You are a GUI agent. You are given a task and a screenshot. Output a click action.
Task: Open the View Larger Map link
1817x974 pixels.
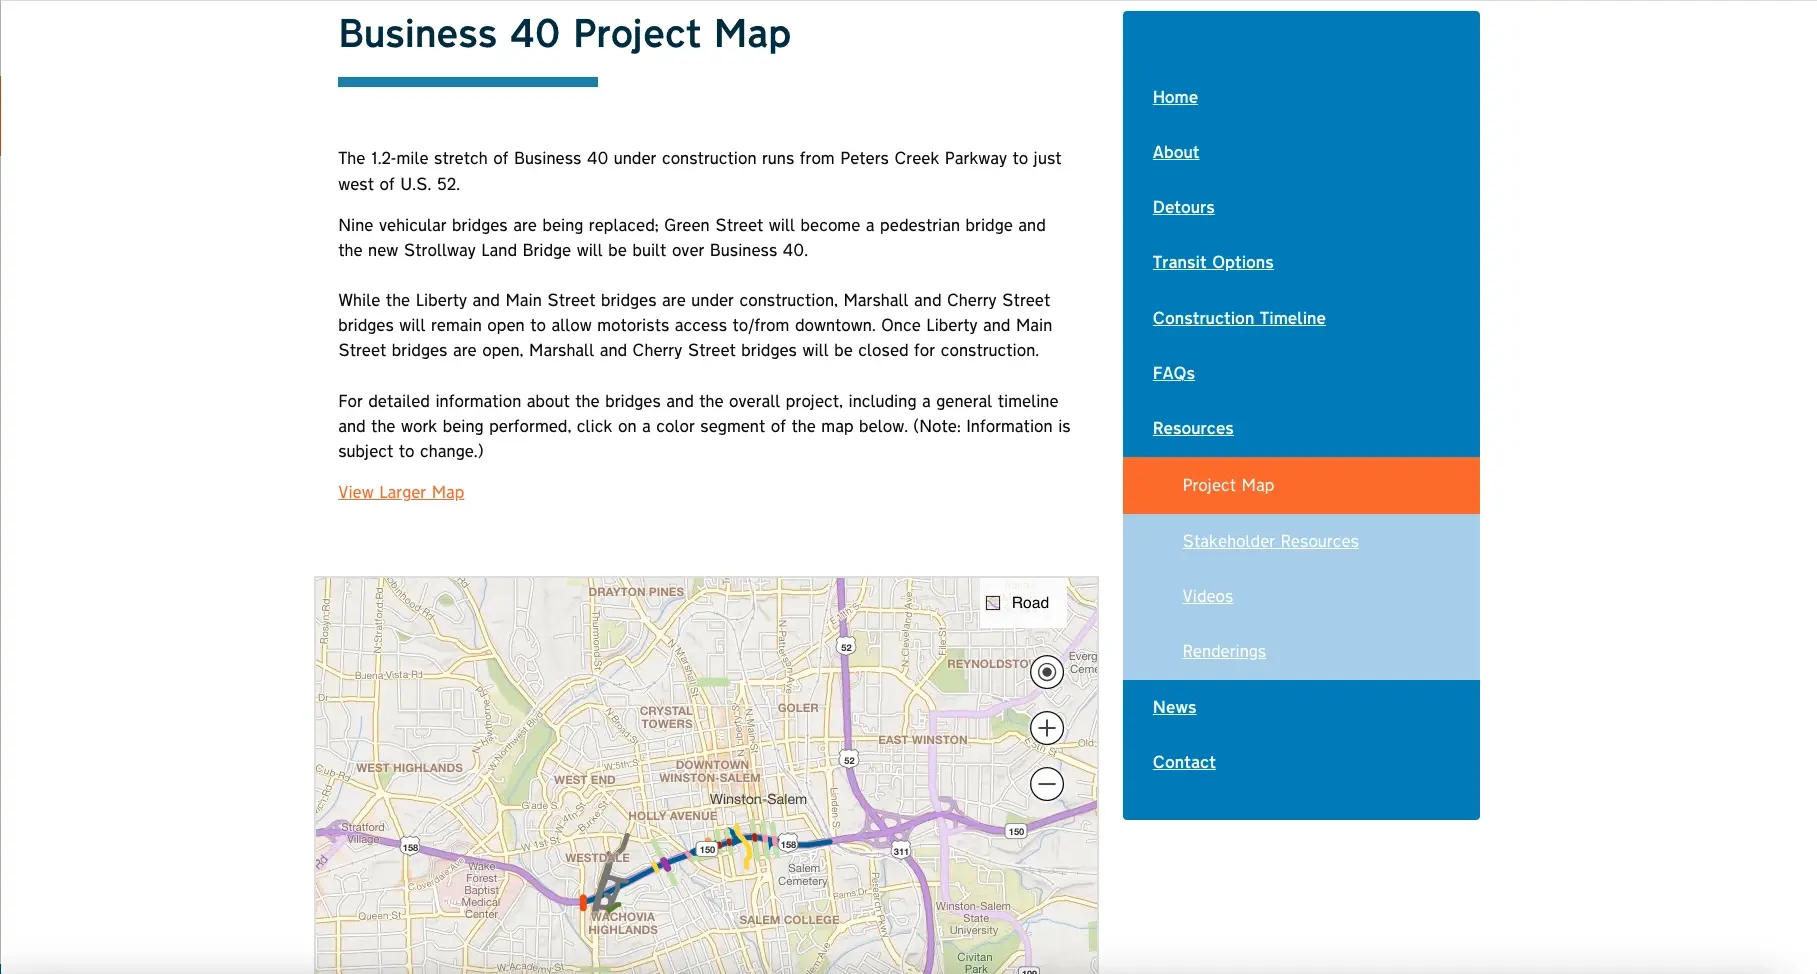[x=401, y=492]
